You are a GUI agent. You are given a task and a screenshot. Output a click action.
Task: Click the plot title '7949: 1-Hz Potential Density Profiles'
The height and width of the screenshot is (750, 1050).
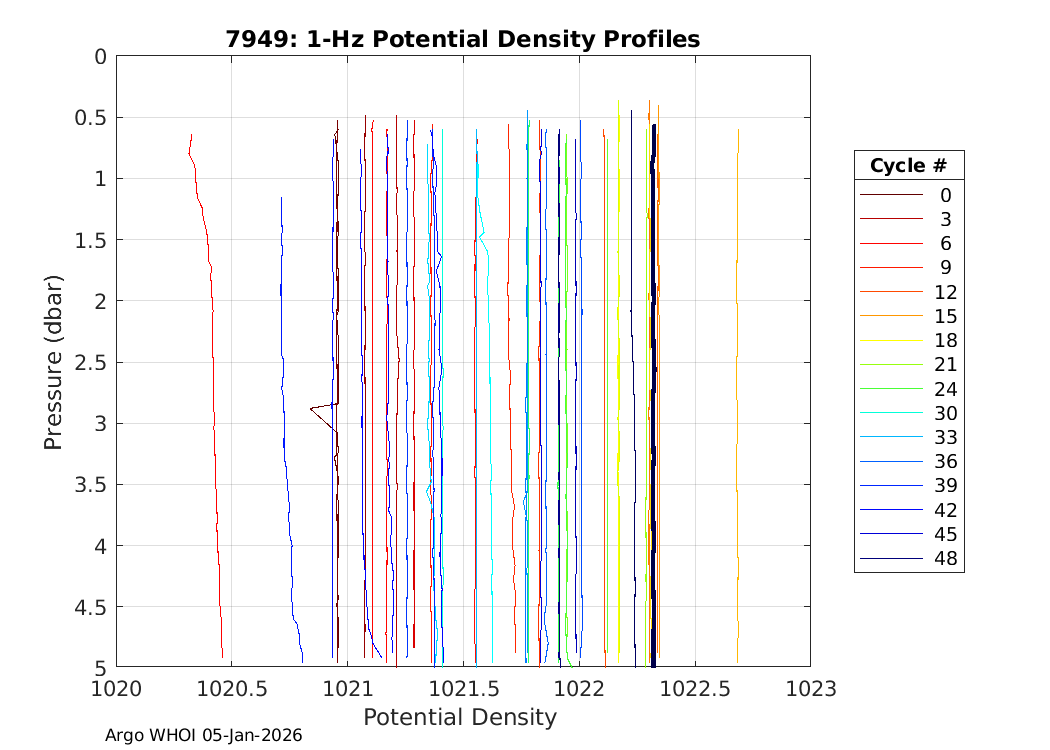click(462, 39)
